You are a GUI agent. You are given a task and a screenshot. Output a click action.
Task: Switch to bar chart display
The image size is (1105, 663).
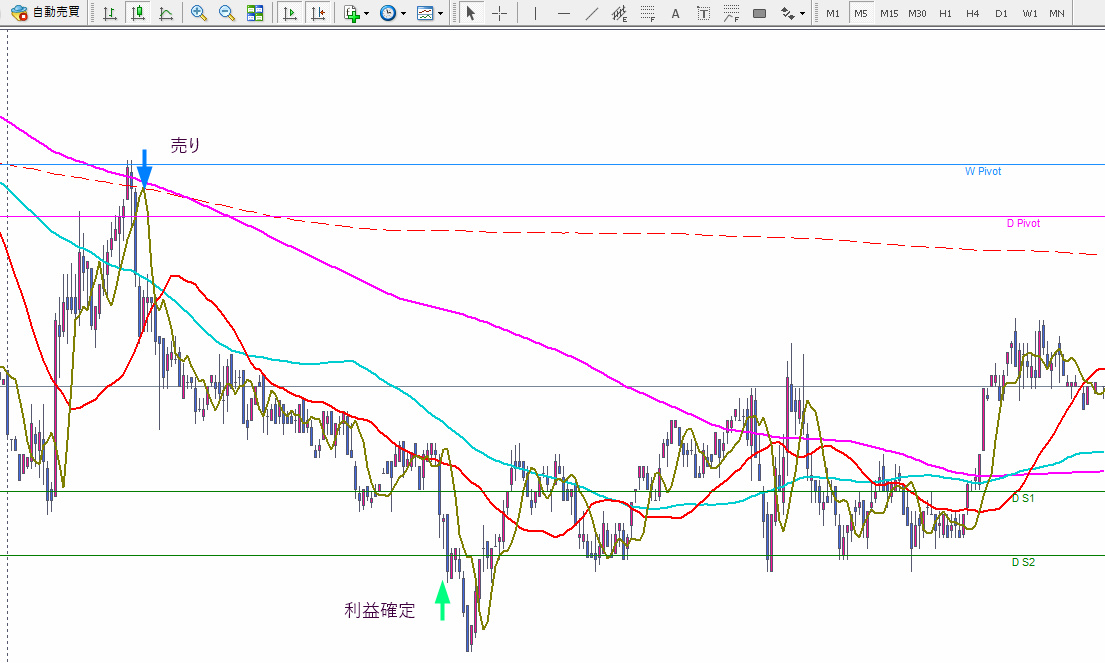(110, 13)
